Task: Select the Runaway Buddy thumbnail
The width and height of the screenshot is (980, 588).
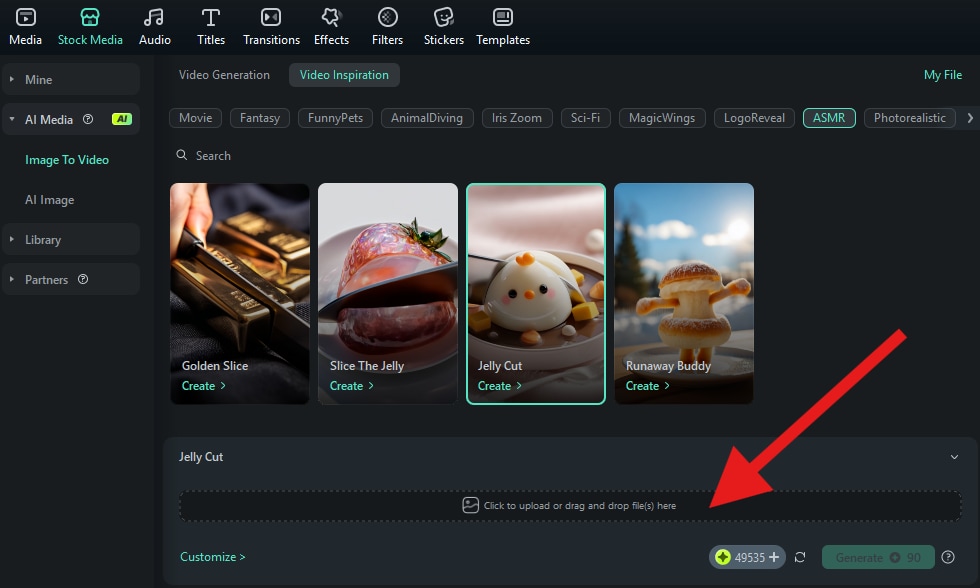Action: 684,294
